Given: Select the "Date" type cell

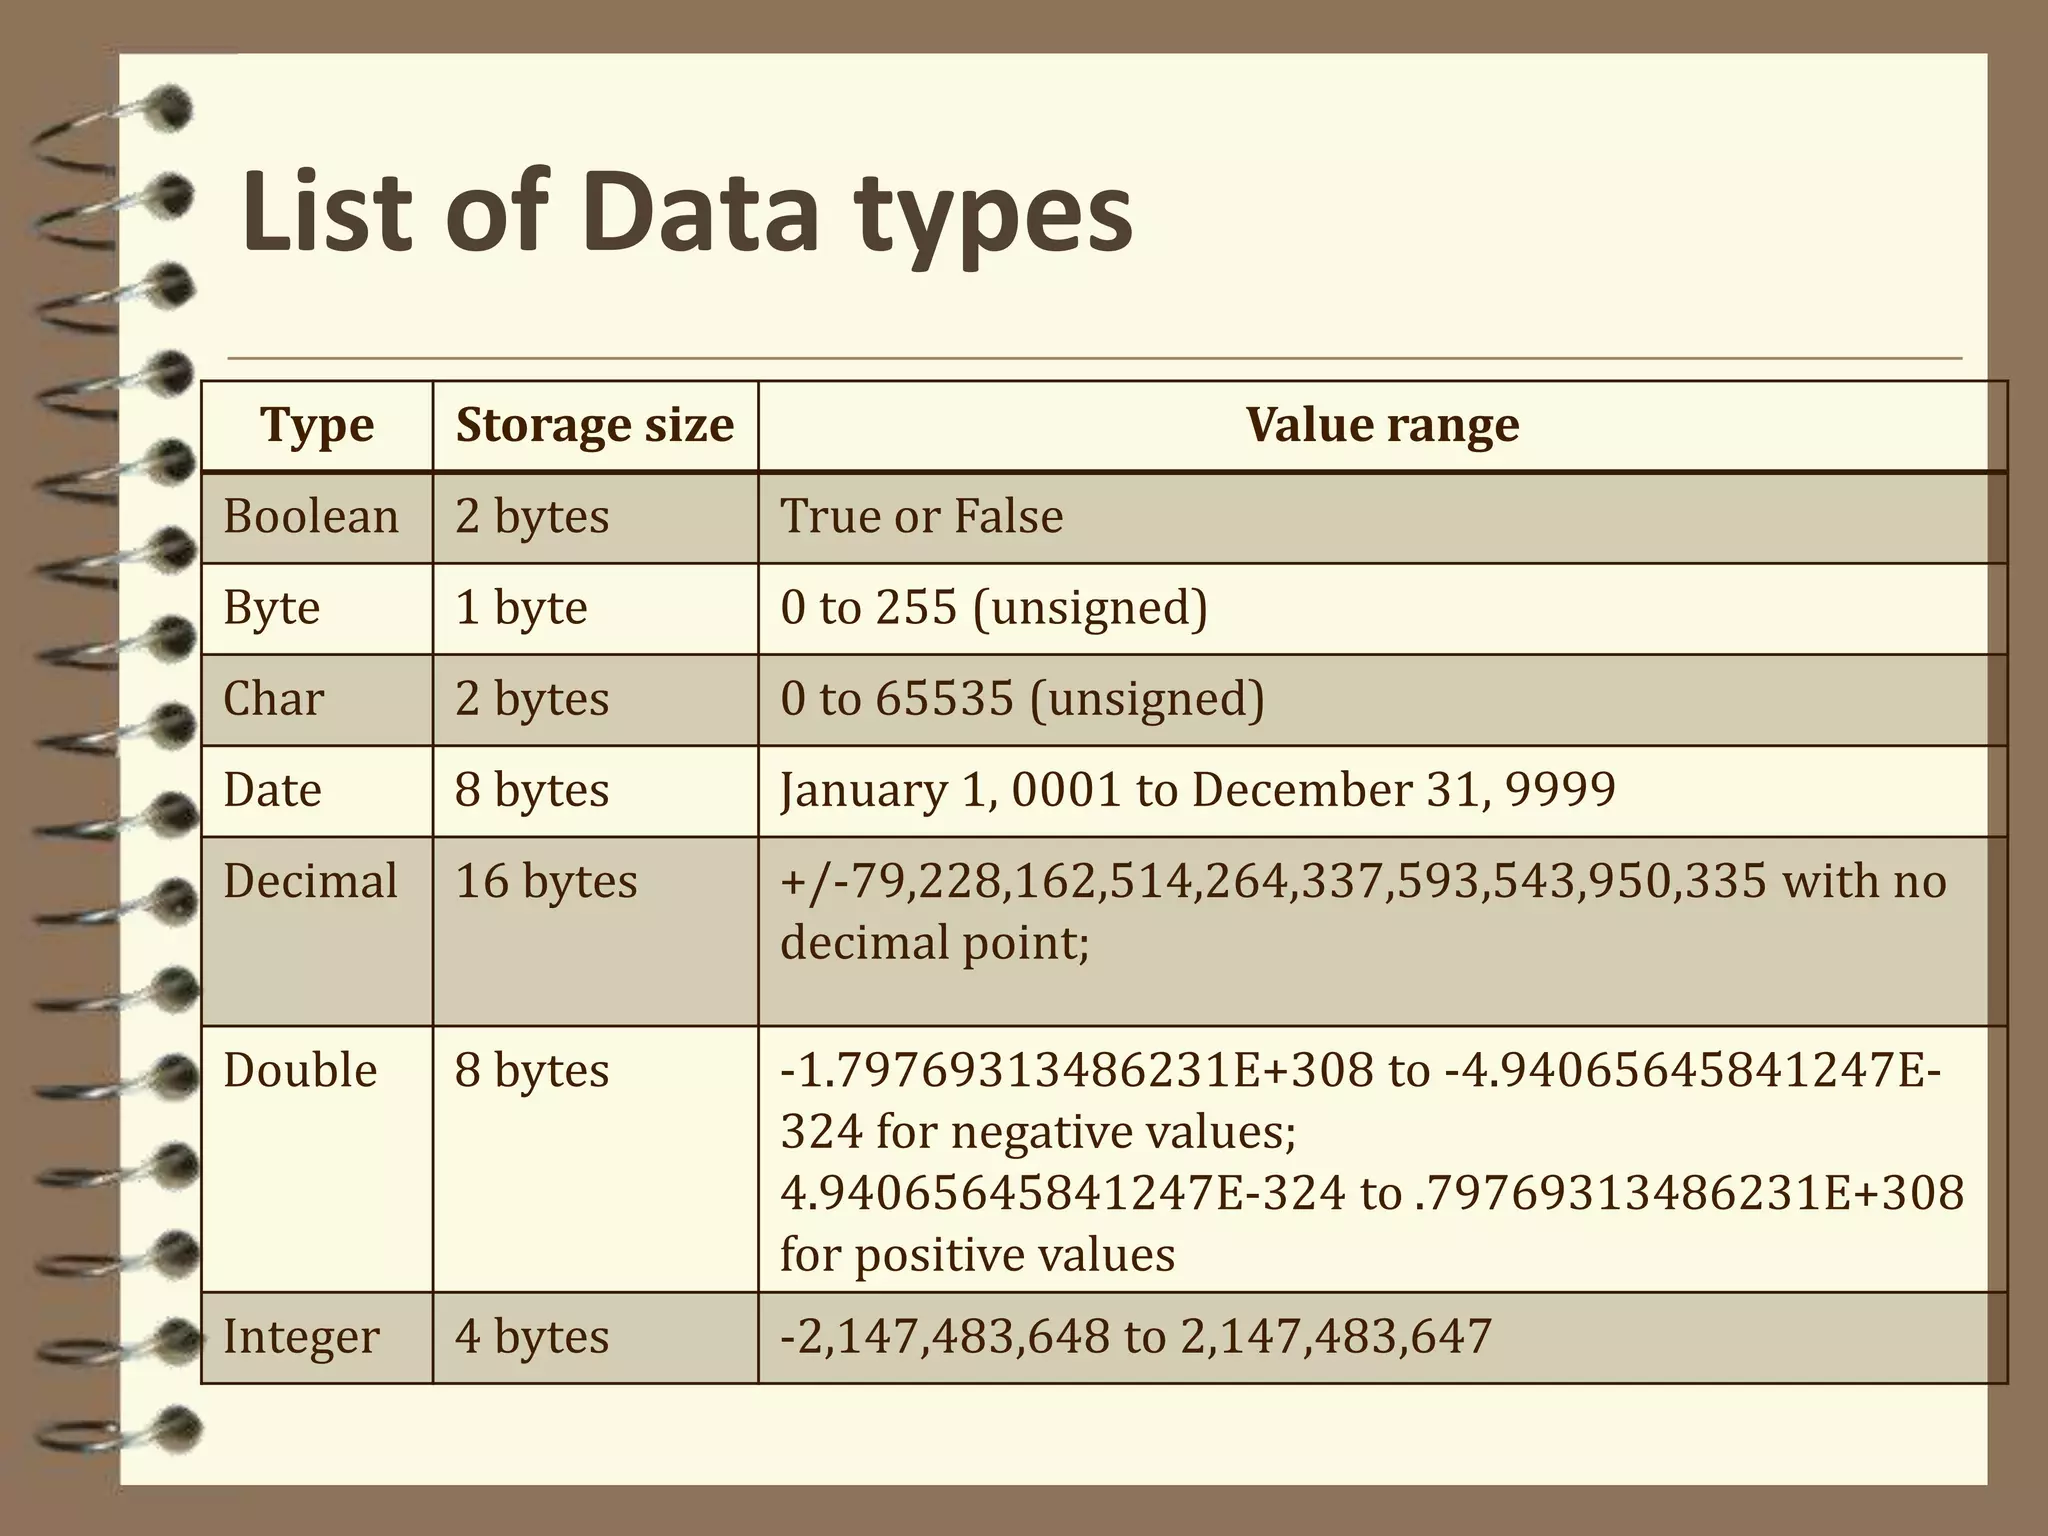Looking at the screenshot, I should [273, 790].
